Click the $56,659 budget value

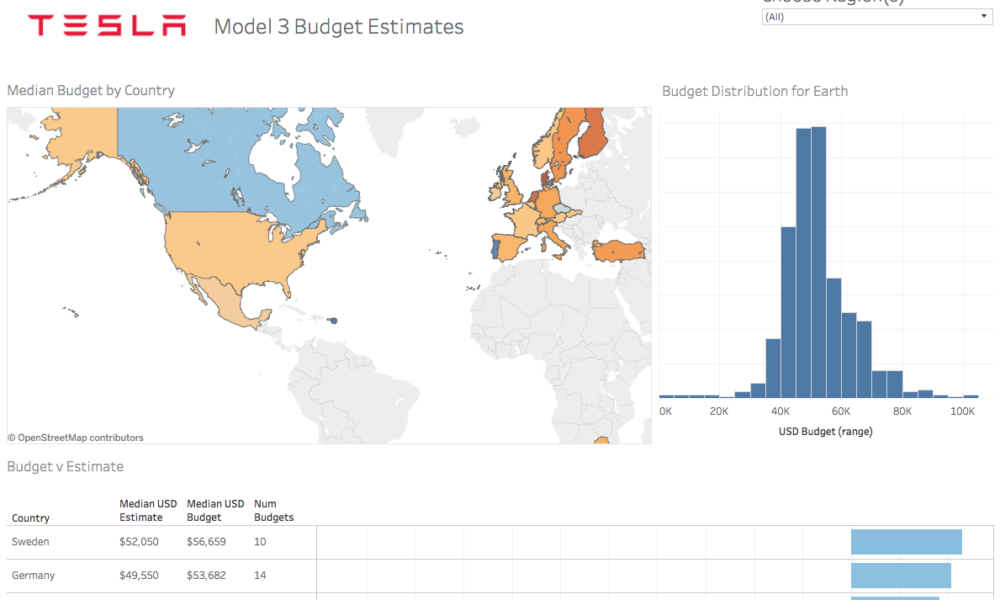[x=206, y=541]
